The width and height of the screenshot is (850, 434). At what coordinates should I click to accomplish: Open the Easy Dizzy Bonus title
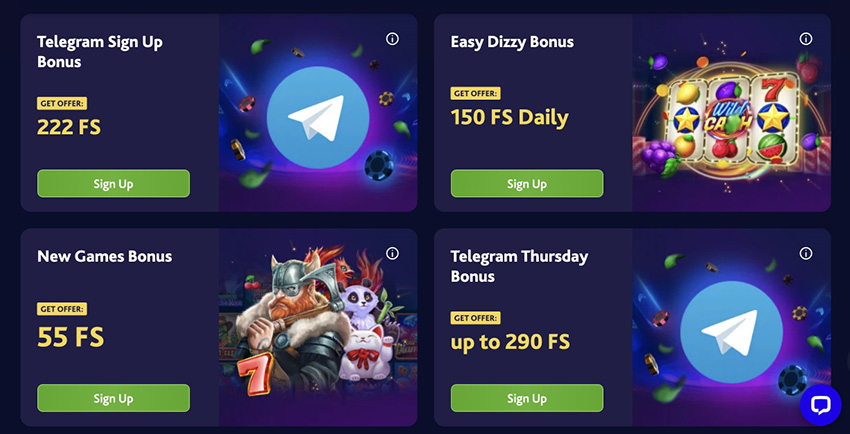point(512,42)
